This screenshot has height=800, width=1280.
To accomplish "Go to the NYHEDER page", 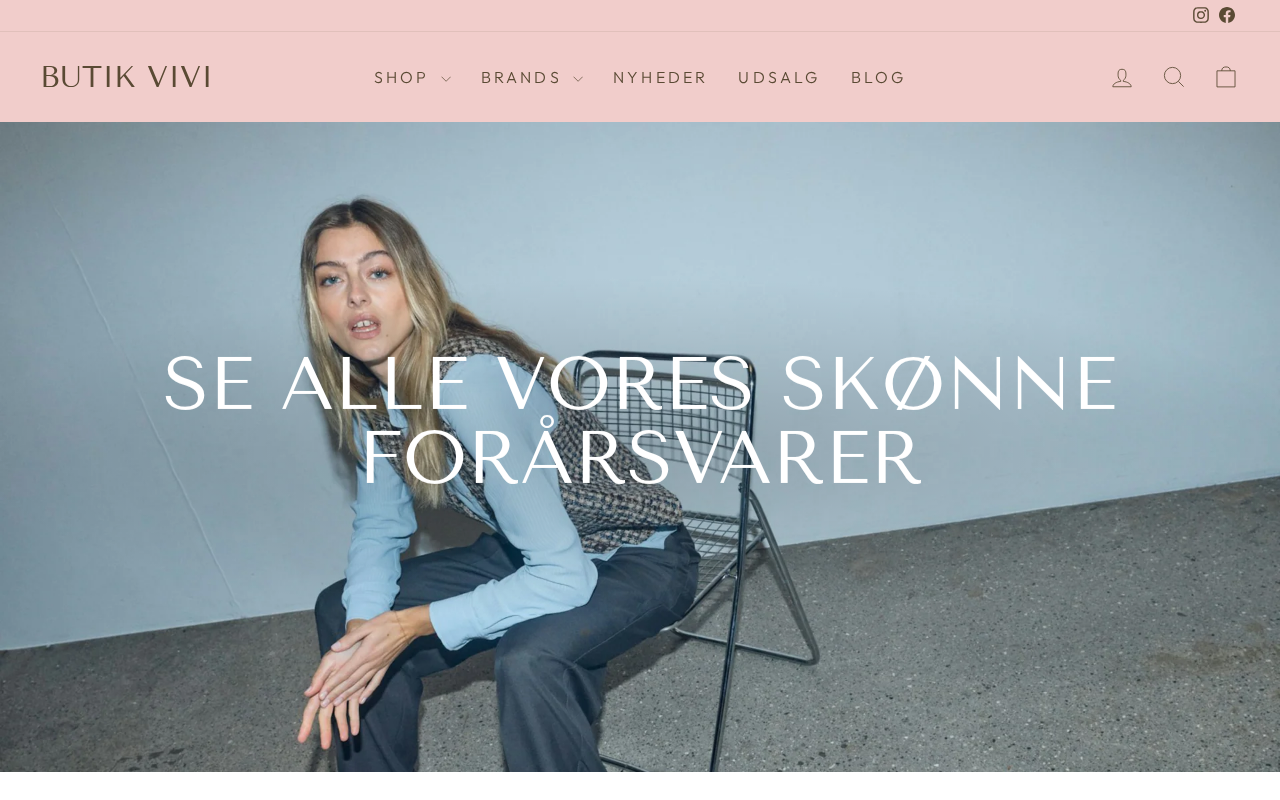I will [660, 78].
